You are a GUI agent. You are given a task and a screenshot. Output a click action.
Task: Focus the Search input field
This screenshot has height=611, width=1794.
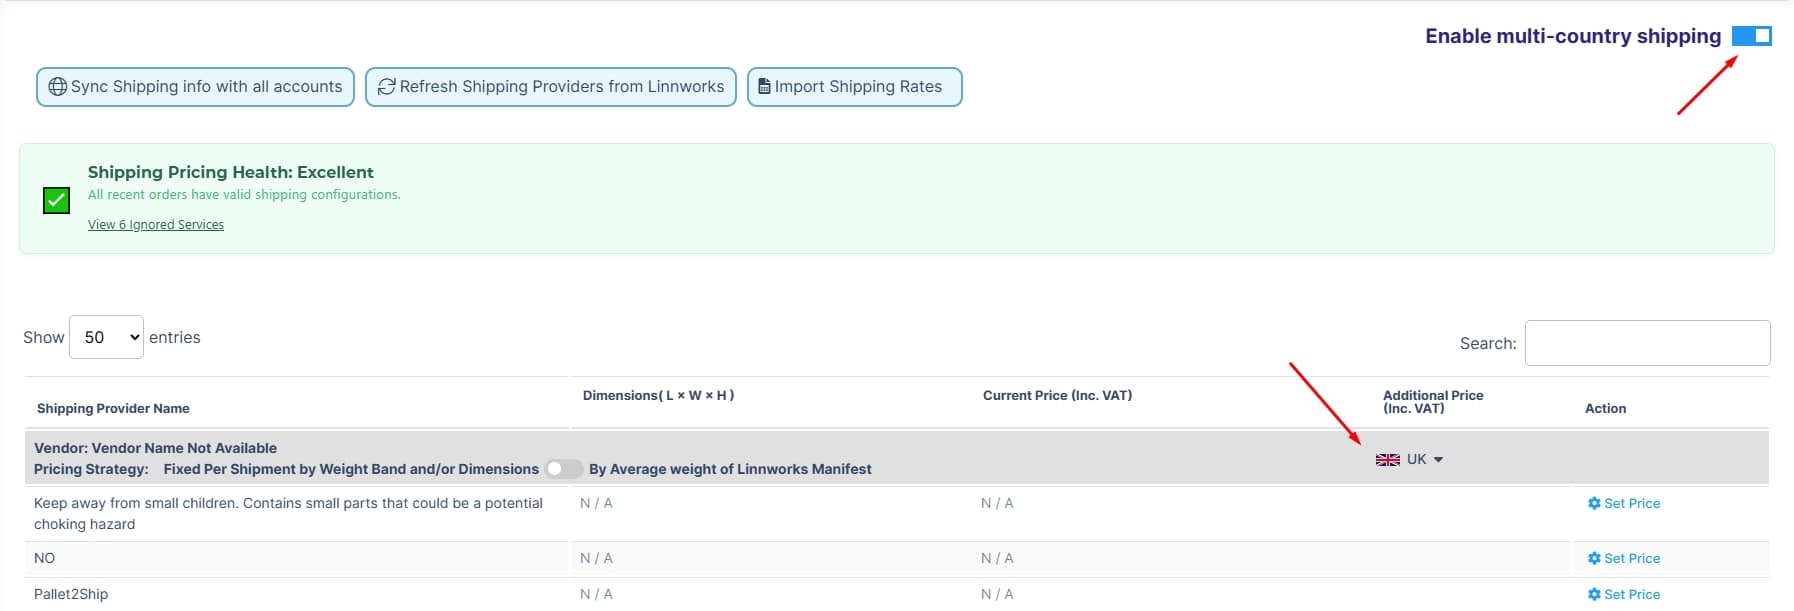1647,343
